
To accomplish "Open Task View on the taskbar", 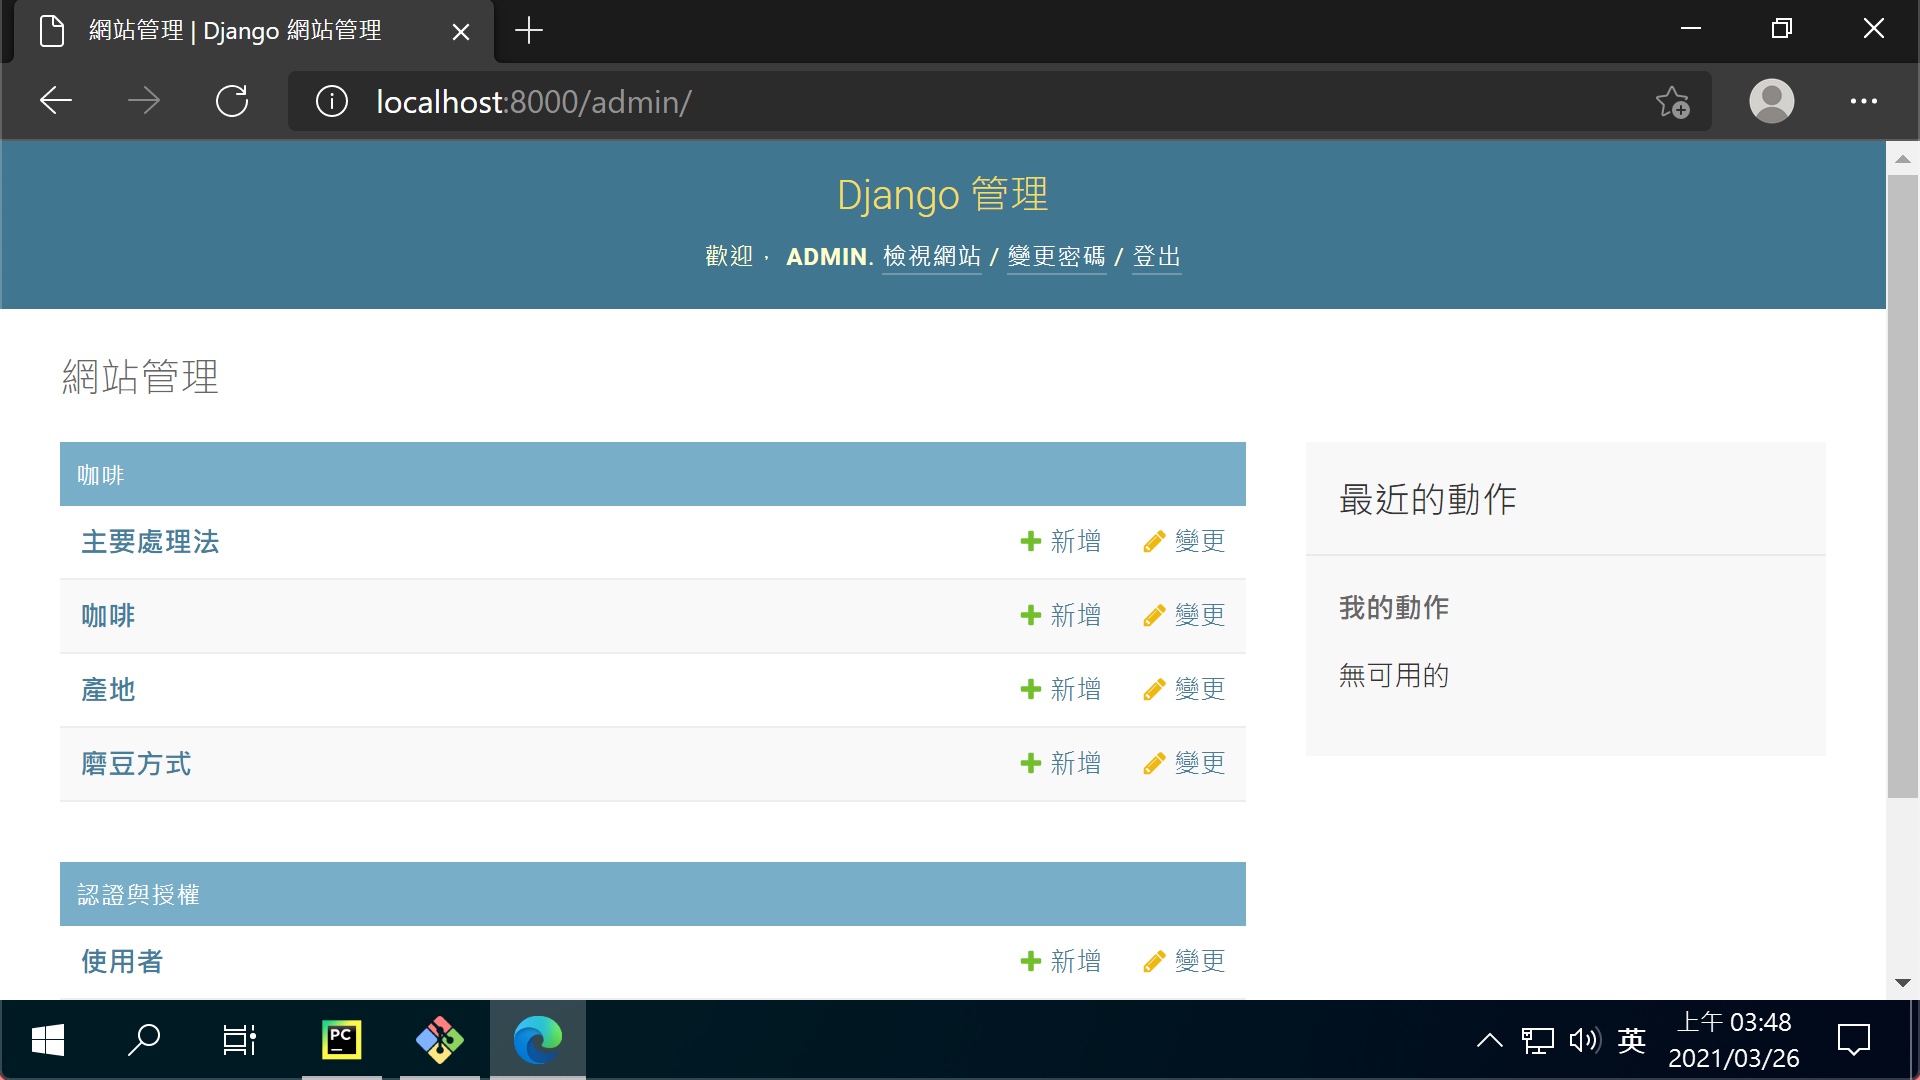I will click(x=239, y=1040).
